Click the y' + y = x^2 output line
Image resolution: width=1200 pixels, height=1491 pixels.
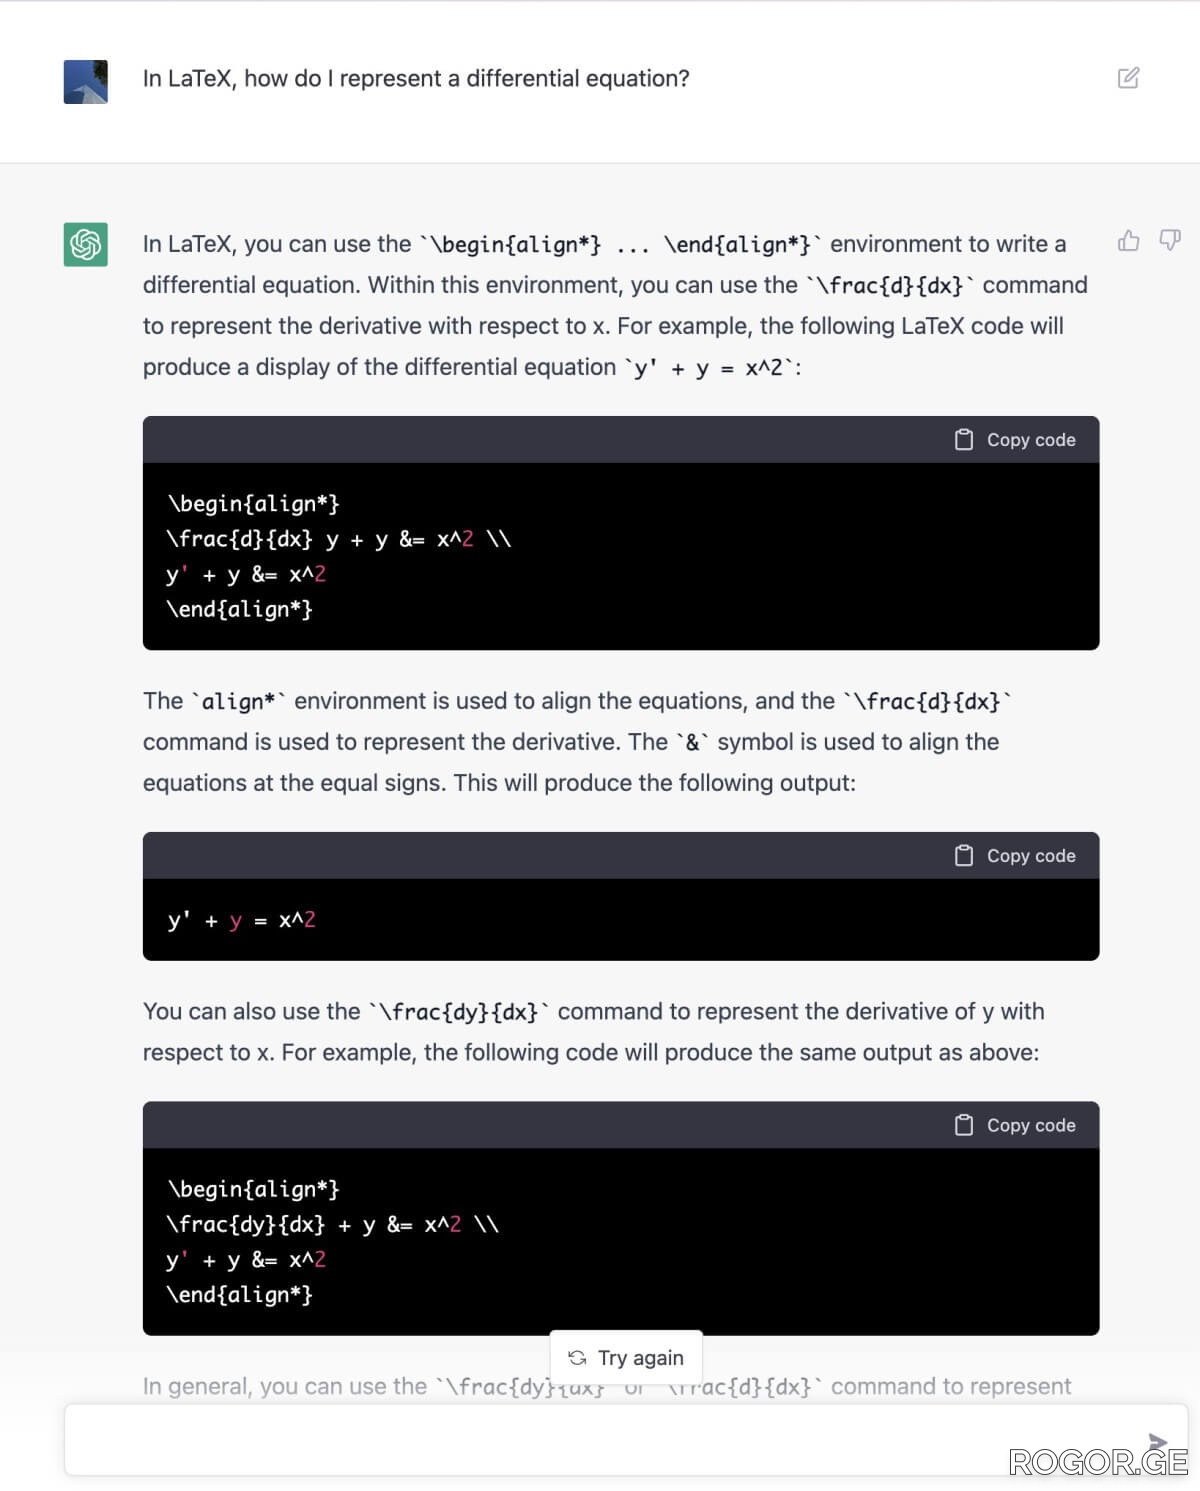242,920
